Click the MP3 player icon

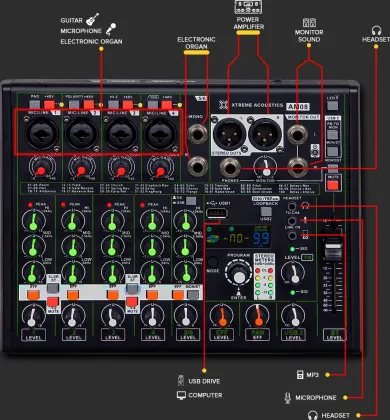[x=300, y=374]
